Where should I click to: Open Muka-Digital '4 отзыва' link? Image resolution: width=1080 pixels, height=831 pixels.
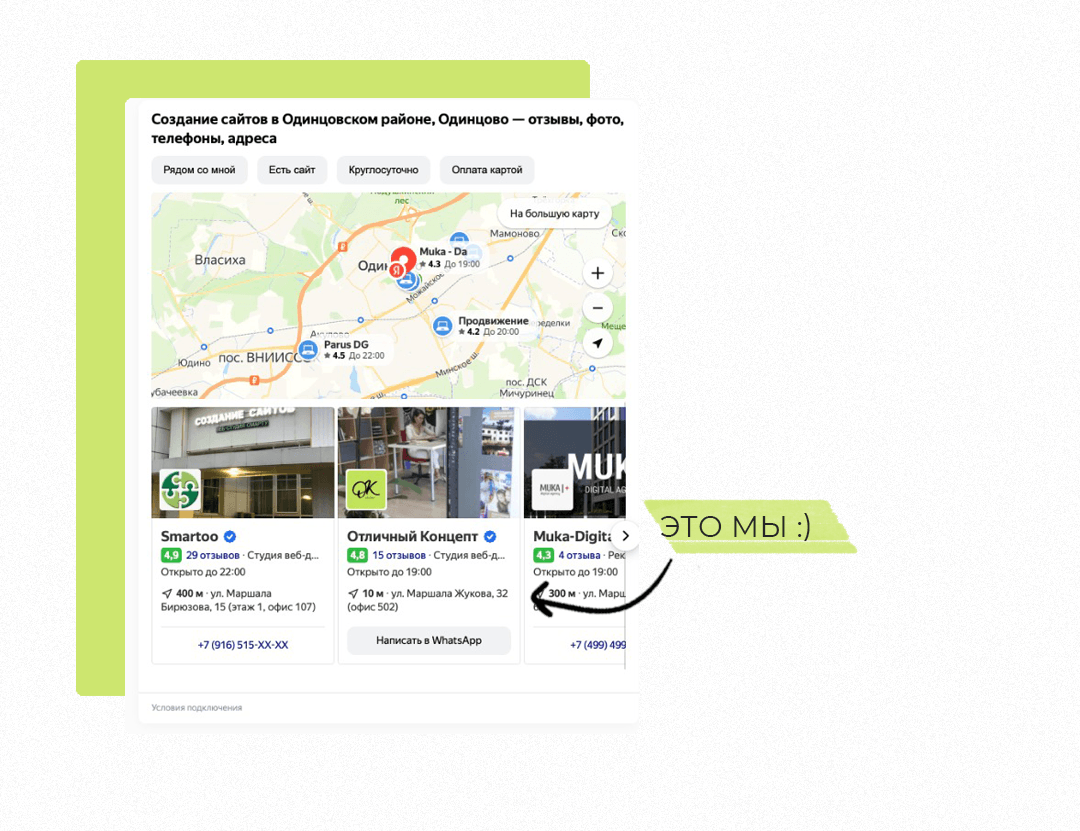click(579, 555)
